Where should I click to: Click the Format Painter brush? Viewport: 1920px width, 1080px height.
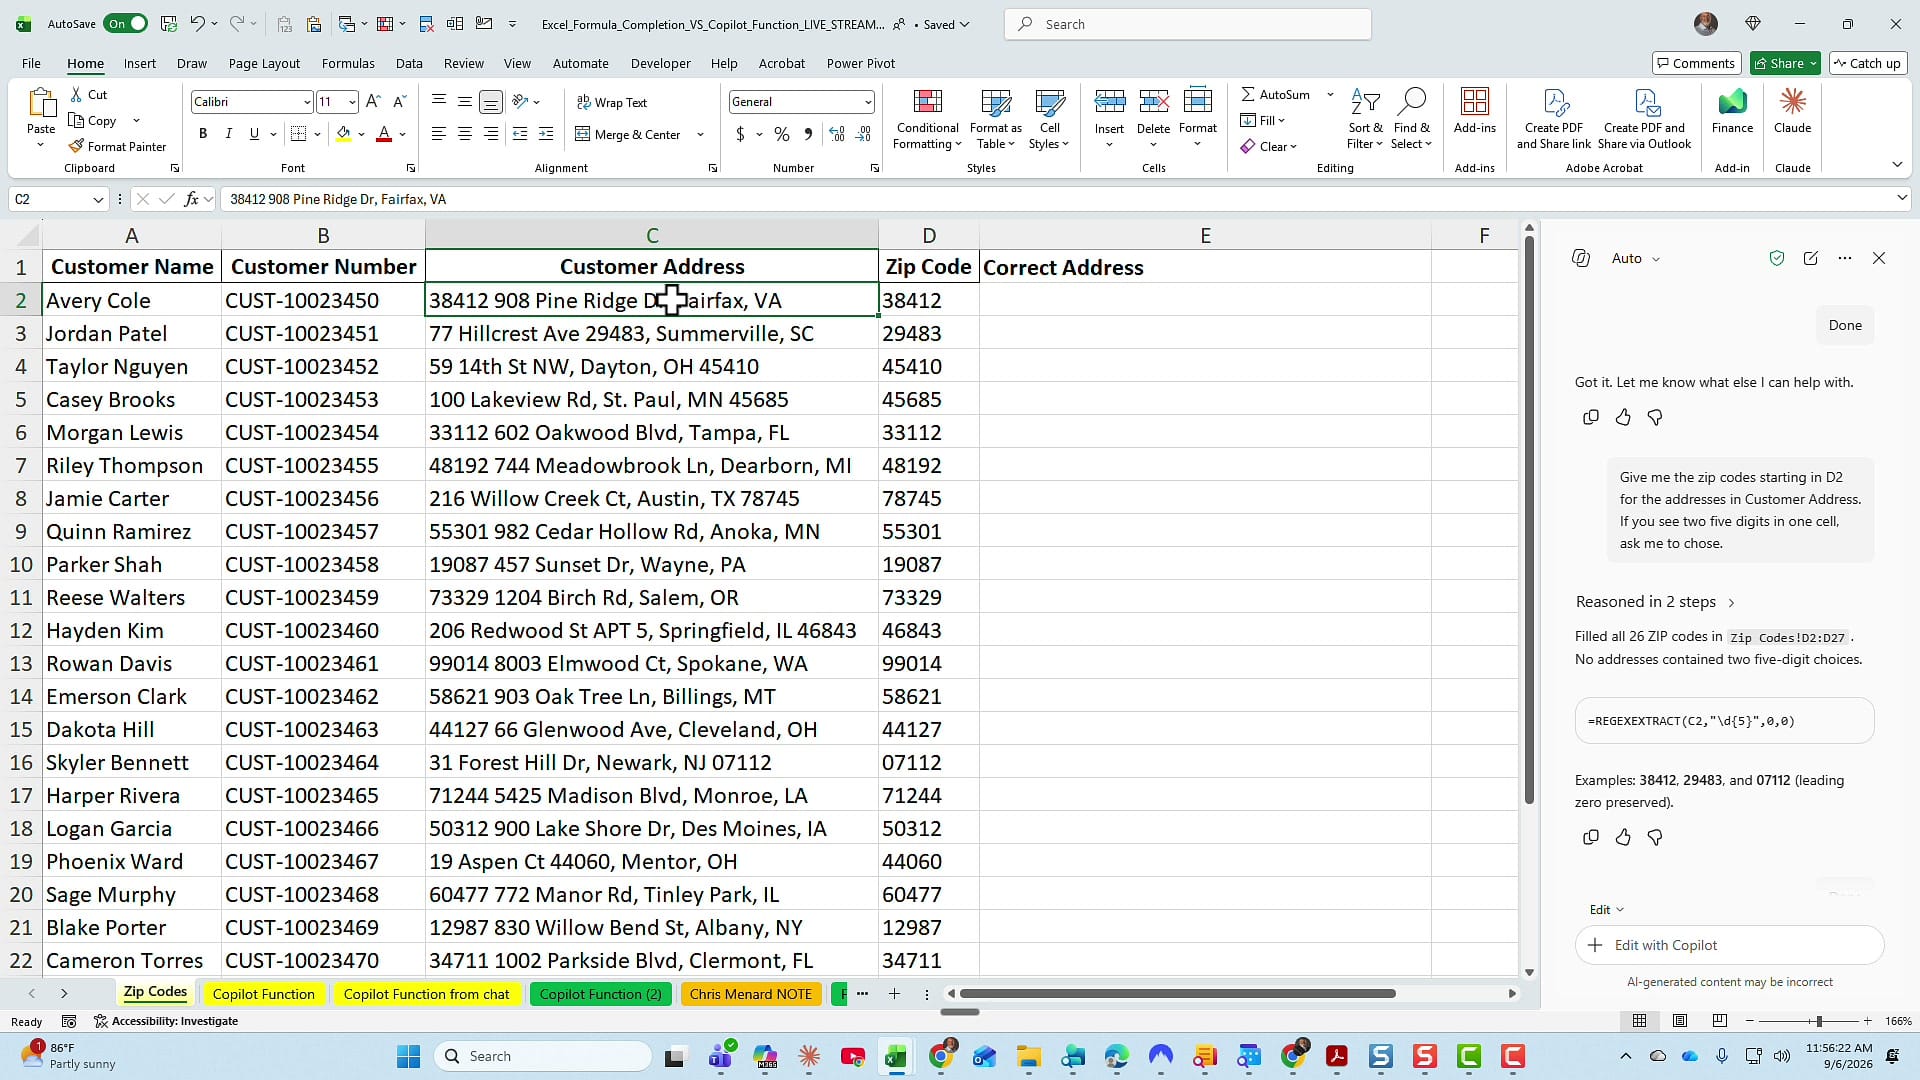76,146
